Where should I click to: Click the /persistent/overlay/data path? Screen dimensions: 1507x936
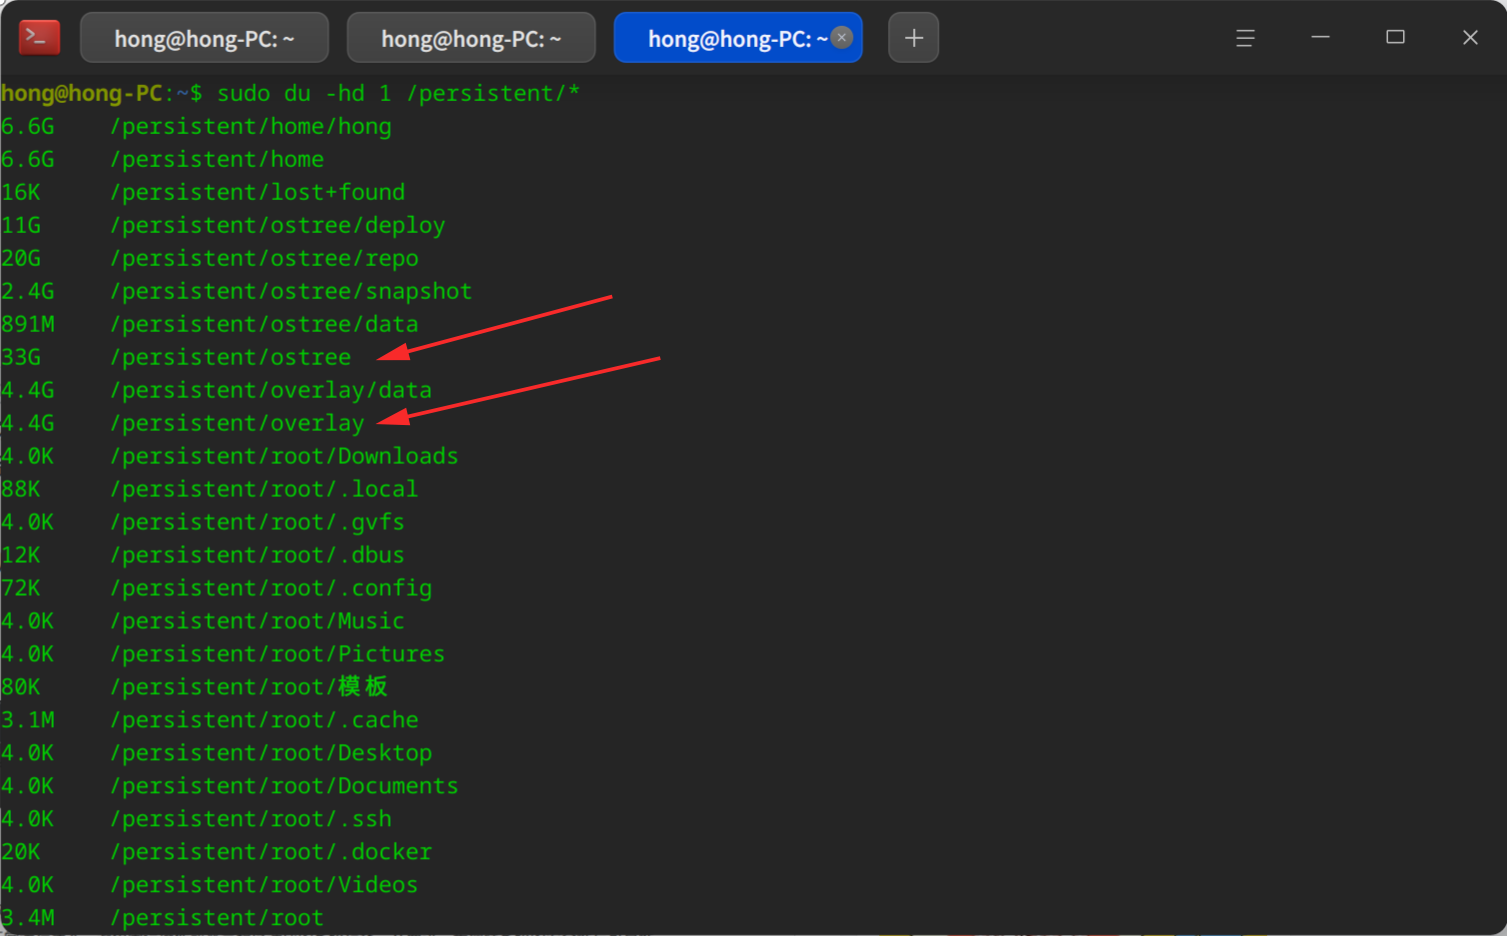pyautogui.click(x=271, y=390)
